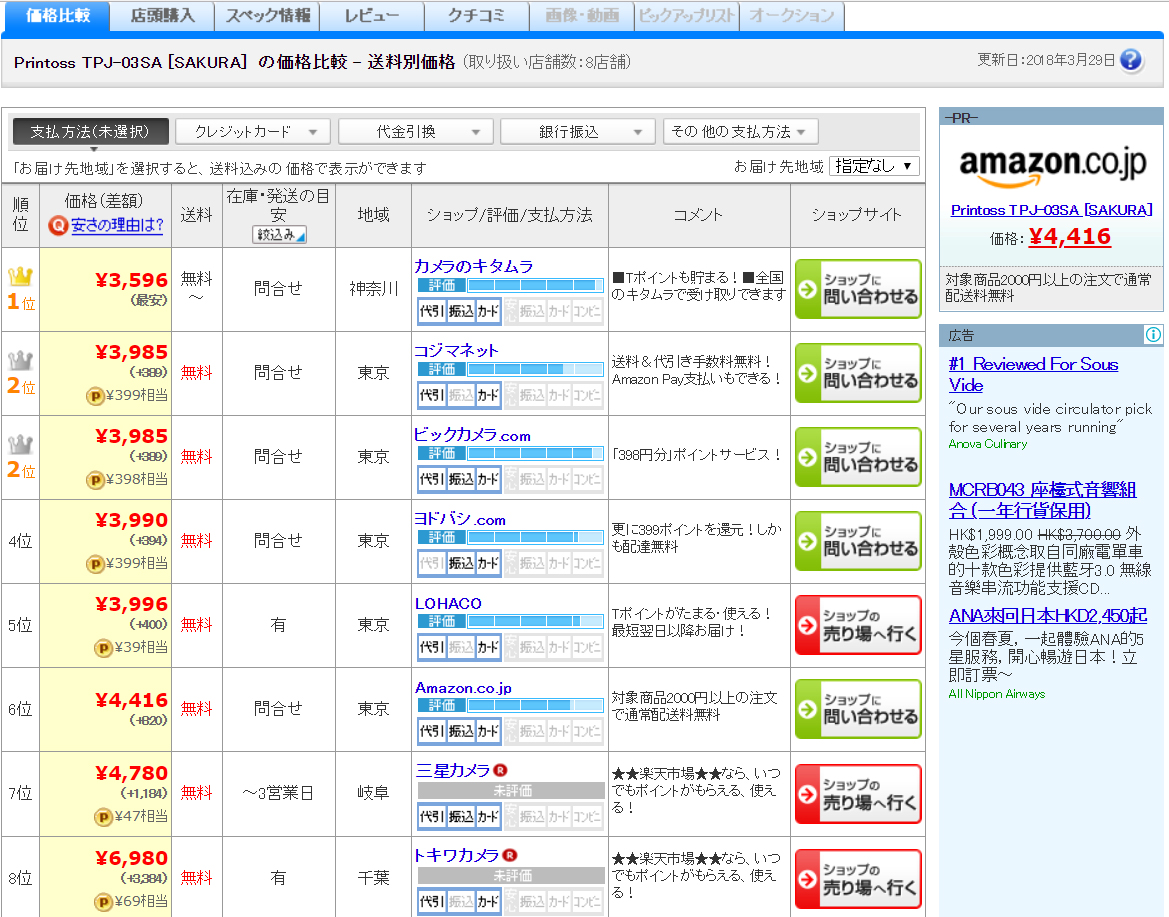Click 絞込み filter under 在庫・発送の目安

(x=279, y=235)
